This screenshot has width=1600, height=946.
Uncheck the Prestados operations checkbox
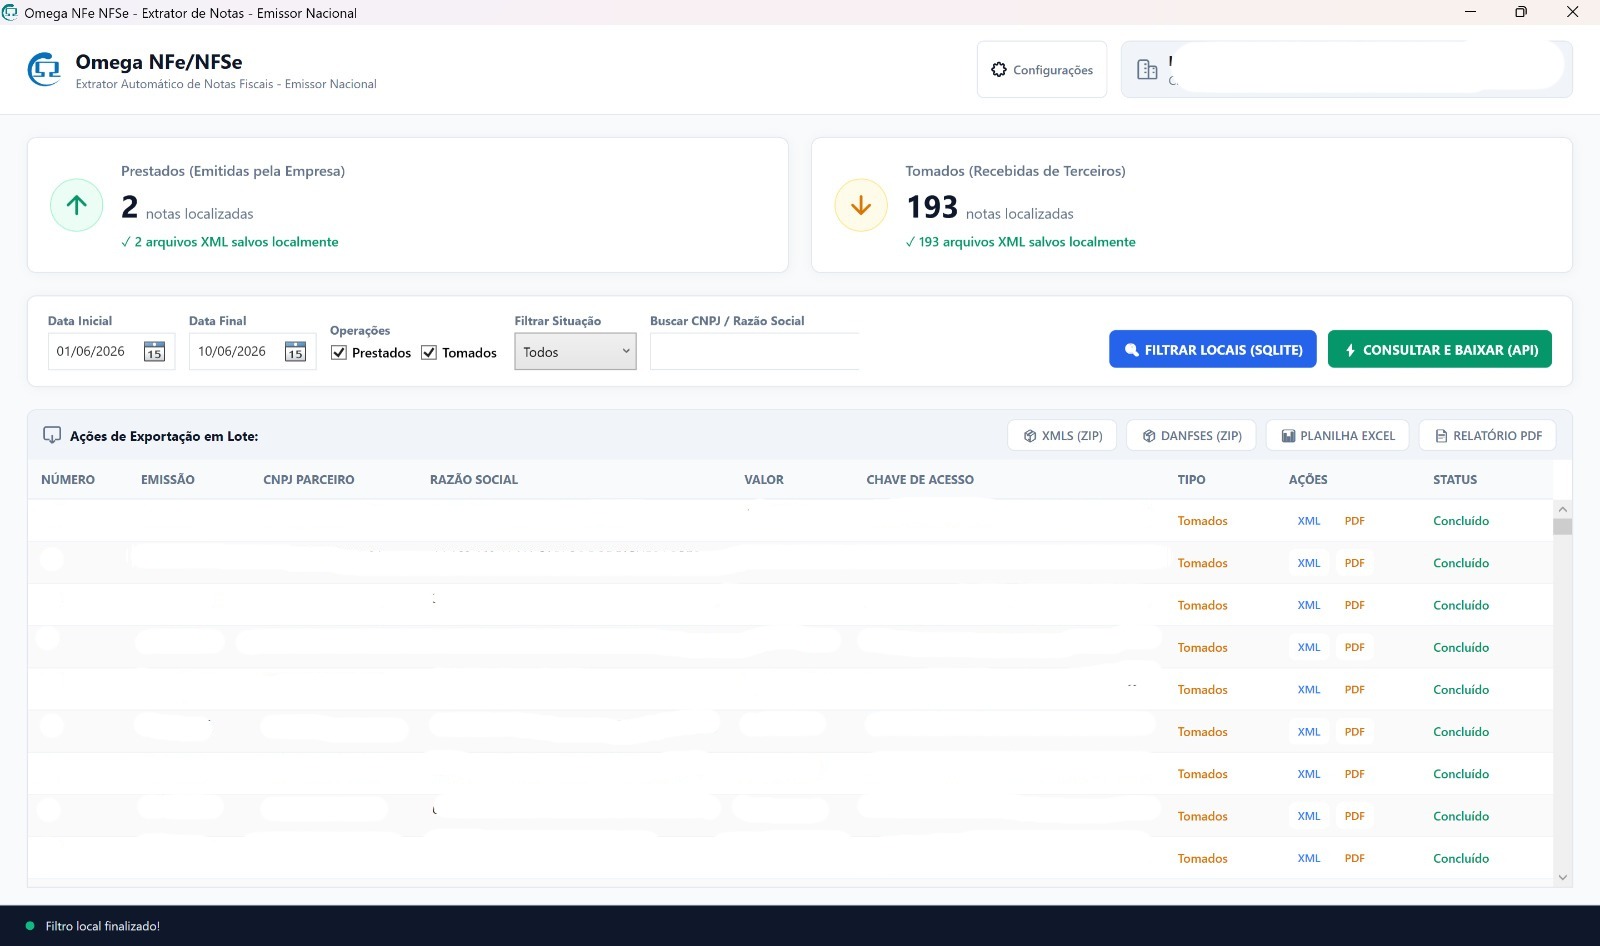click(339, 352)
